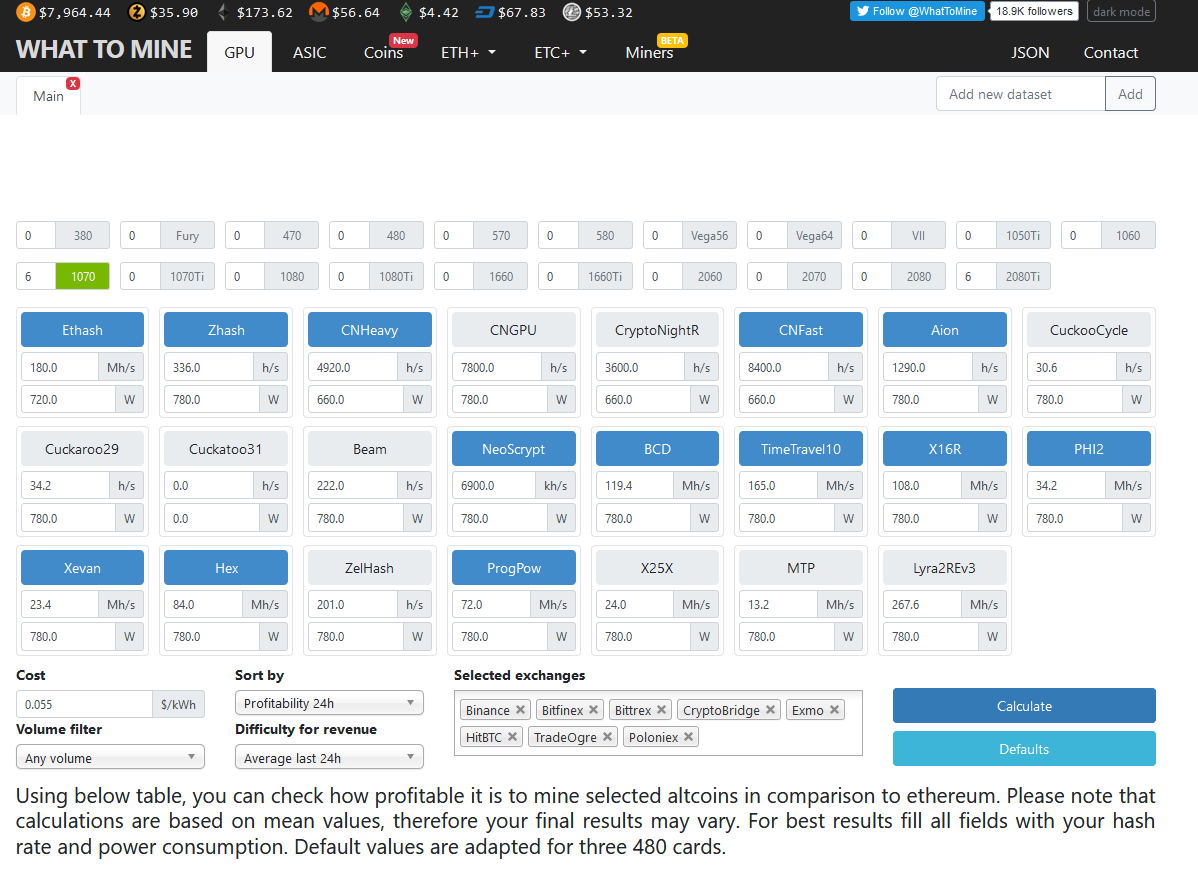Viewport: 1198px width, 869px height.
Task: Reset values with Defaults button
Action: pyautogui.click(x=1024, y=749)
